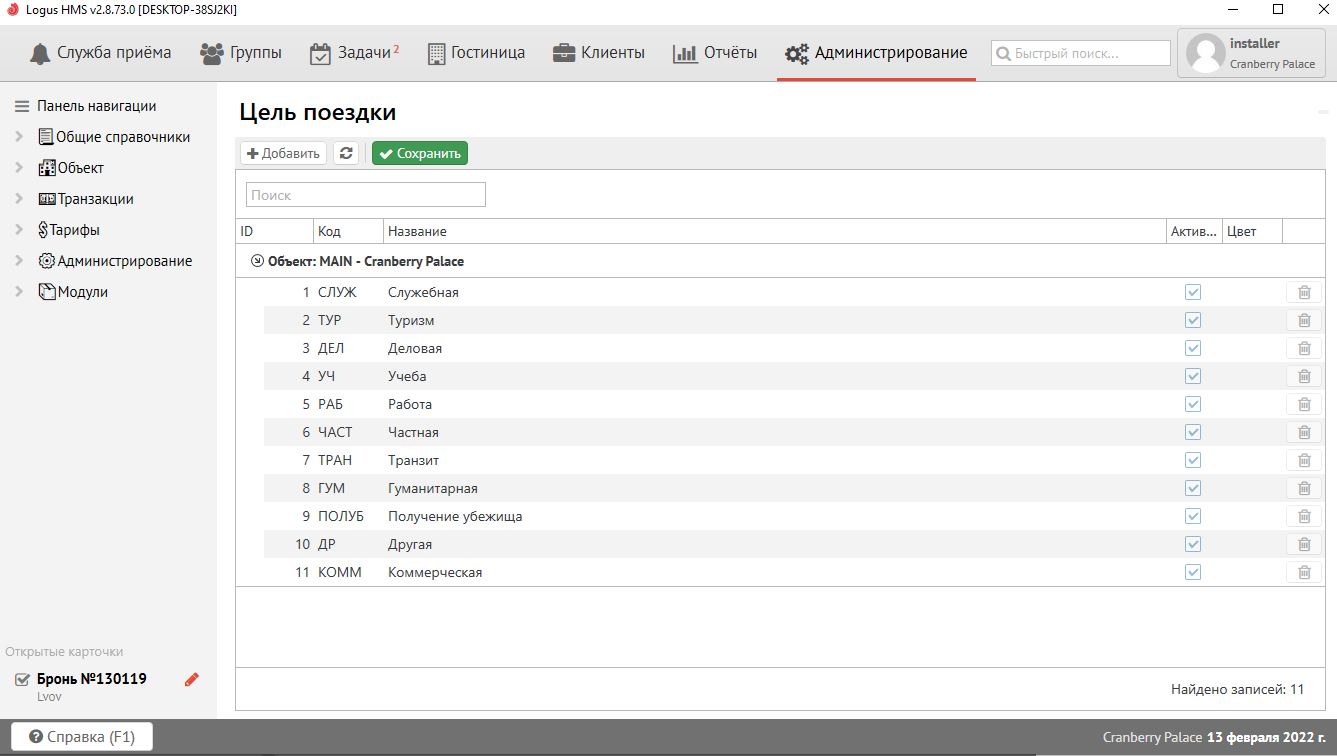The image size is (1337, 756).
Task: Click the gear icon beside Администрирование in sidebar
Action: pyautogui.click(x=47, y=261)
